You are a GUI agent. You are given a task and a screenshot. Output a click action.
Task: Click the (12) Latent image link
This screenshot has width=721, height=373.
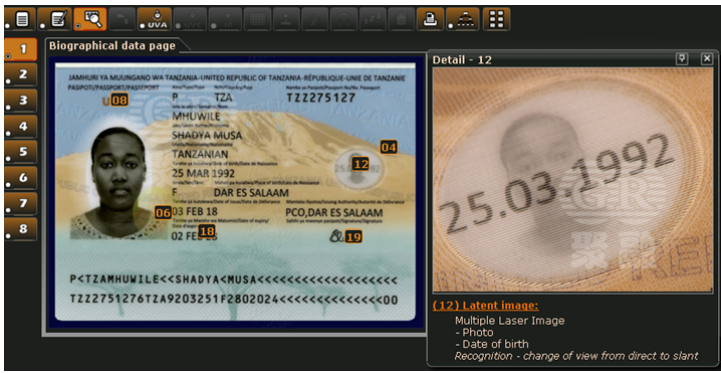486,306
